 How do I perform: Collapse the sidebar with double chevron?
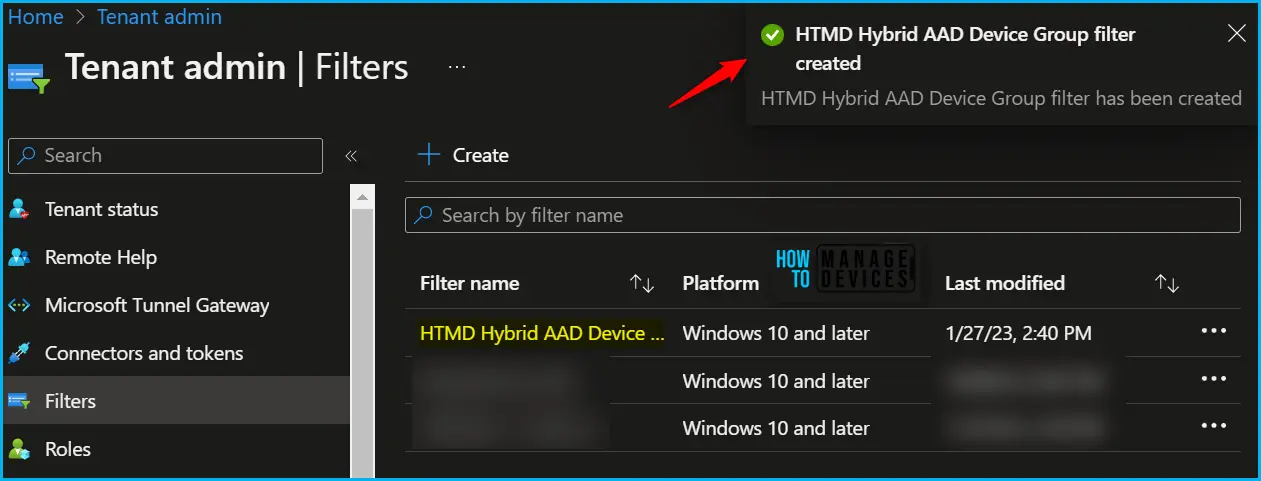(x=351, y=156)
